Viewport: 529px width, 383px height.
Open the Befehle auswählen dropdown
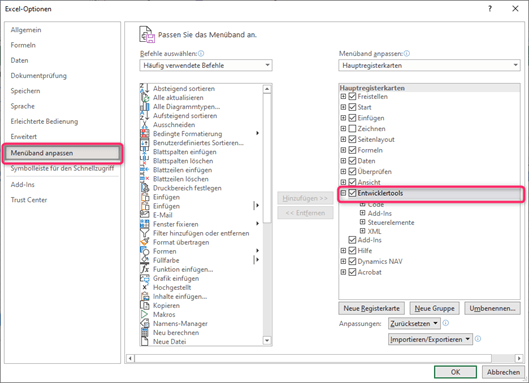point(206,65)
